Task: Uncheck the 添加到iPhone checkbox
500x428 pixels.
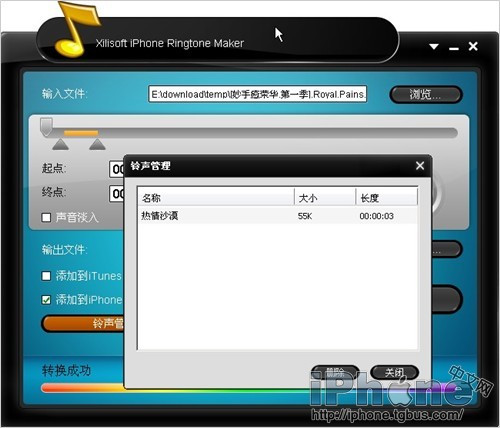Action: 46,300
